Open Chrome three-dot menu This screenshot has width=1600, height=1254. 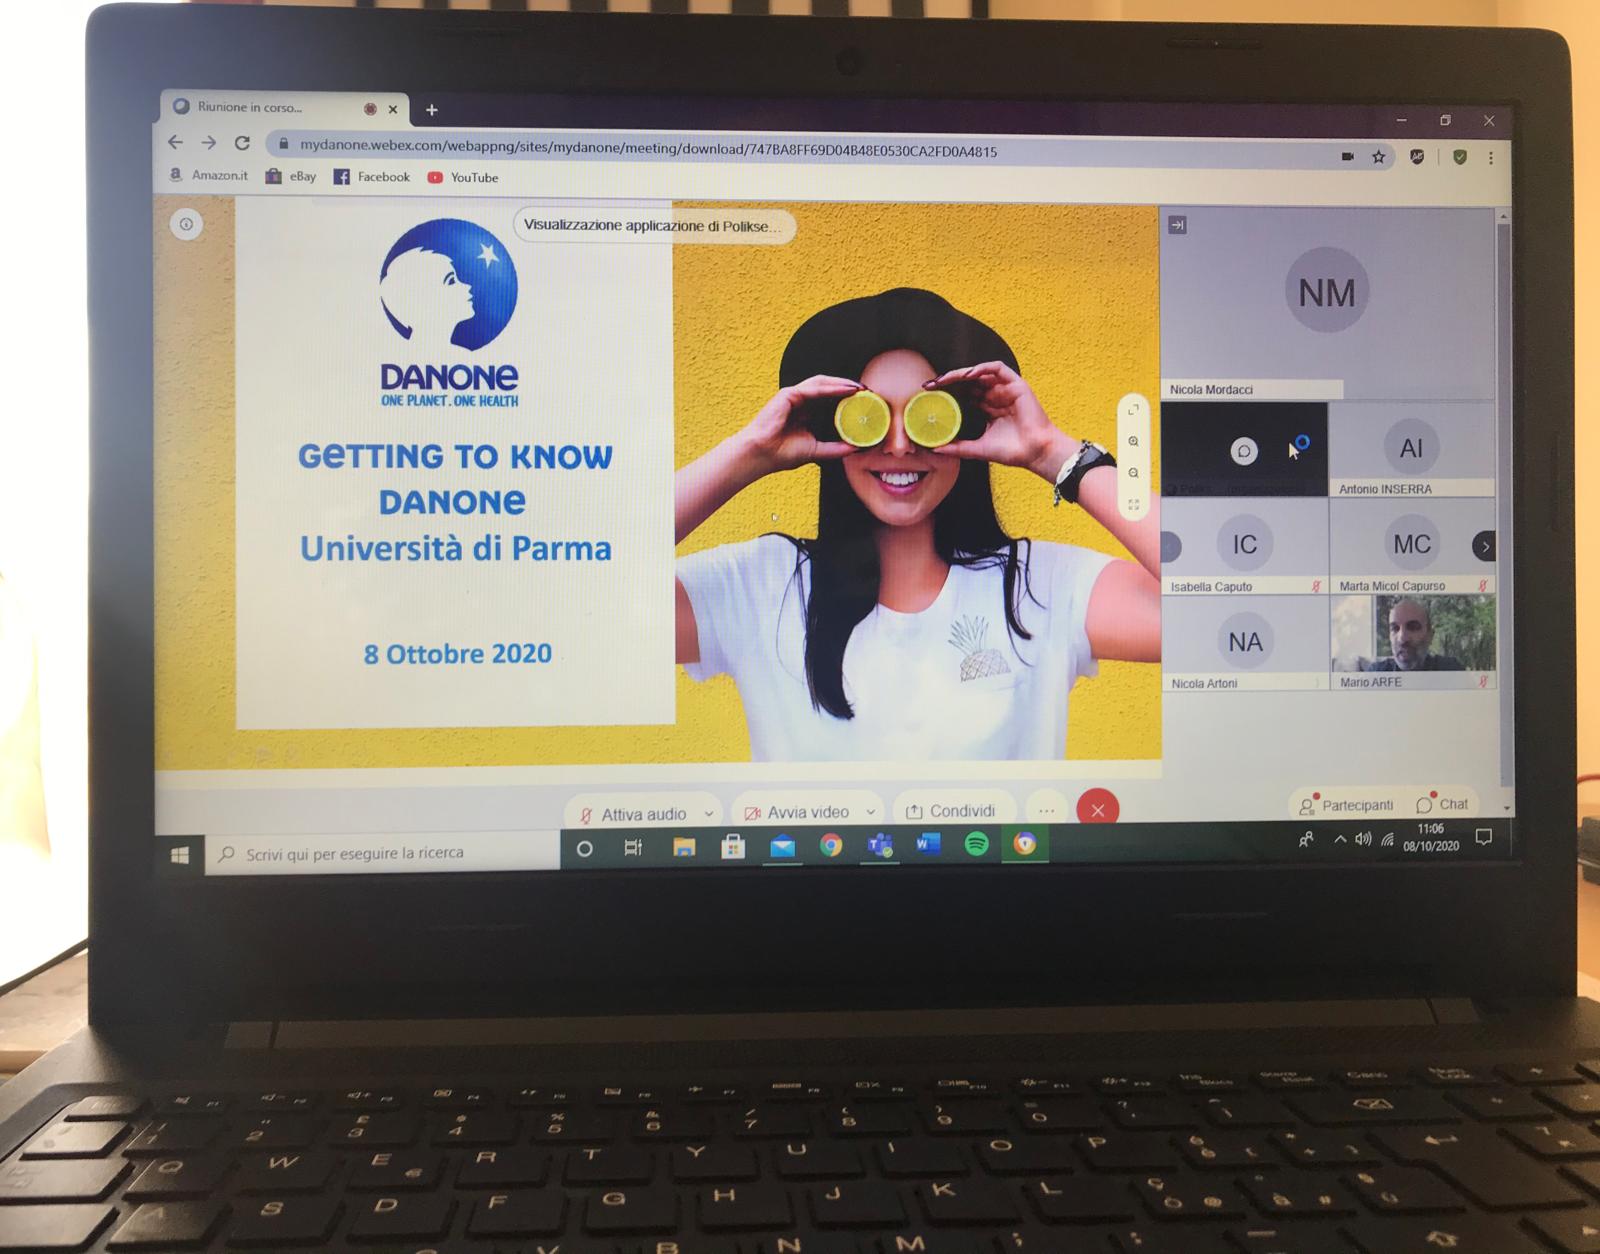1491,158
